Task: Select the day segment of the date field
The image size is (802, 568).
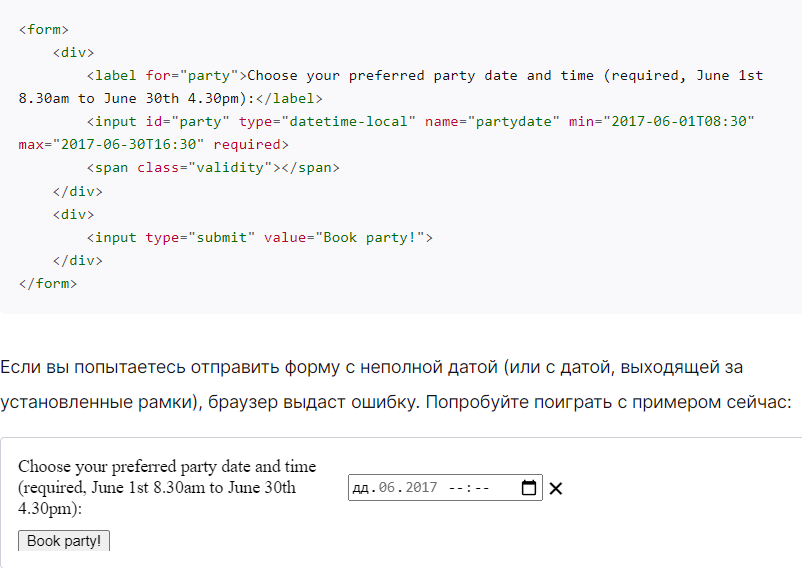Action: [360, 488]
